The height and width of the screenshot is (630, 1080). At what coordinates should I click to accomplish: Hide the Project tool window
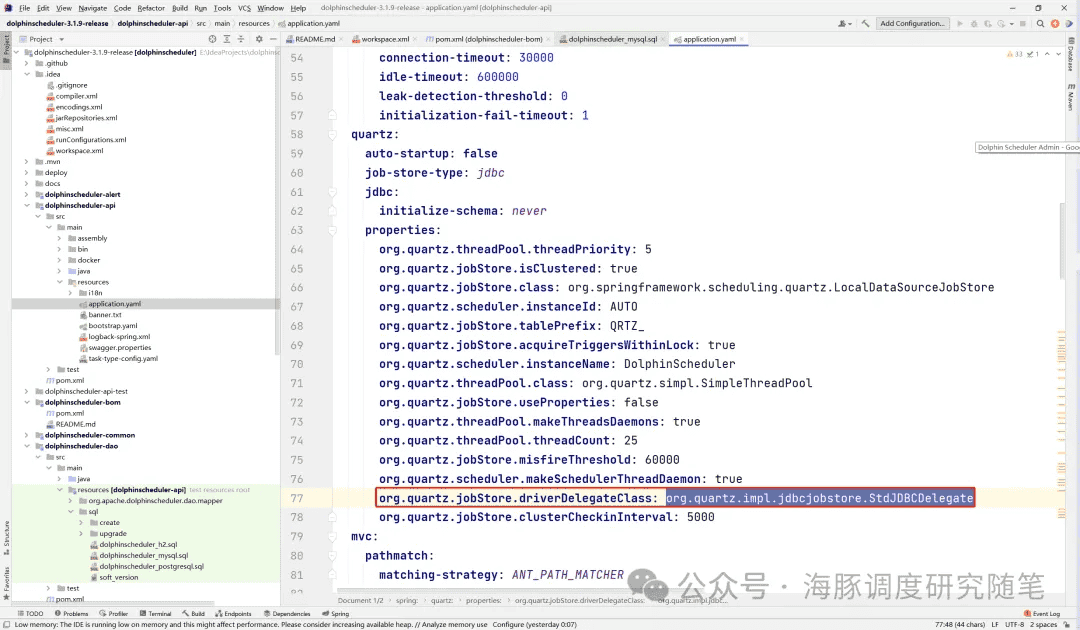(274, 39)
